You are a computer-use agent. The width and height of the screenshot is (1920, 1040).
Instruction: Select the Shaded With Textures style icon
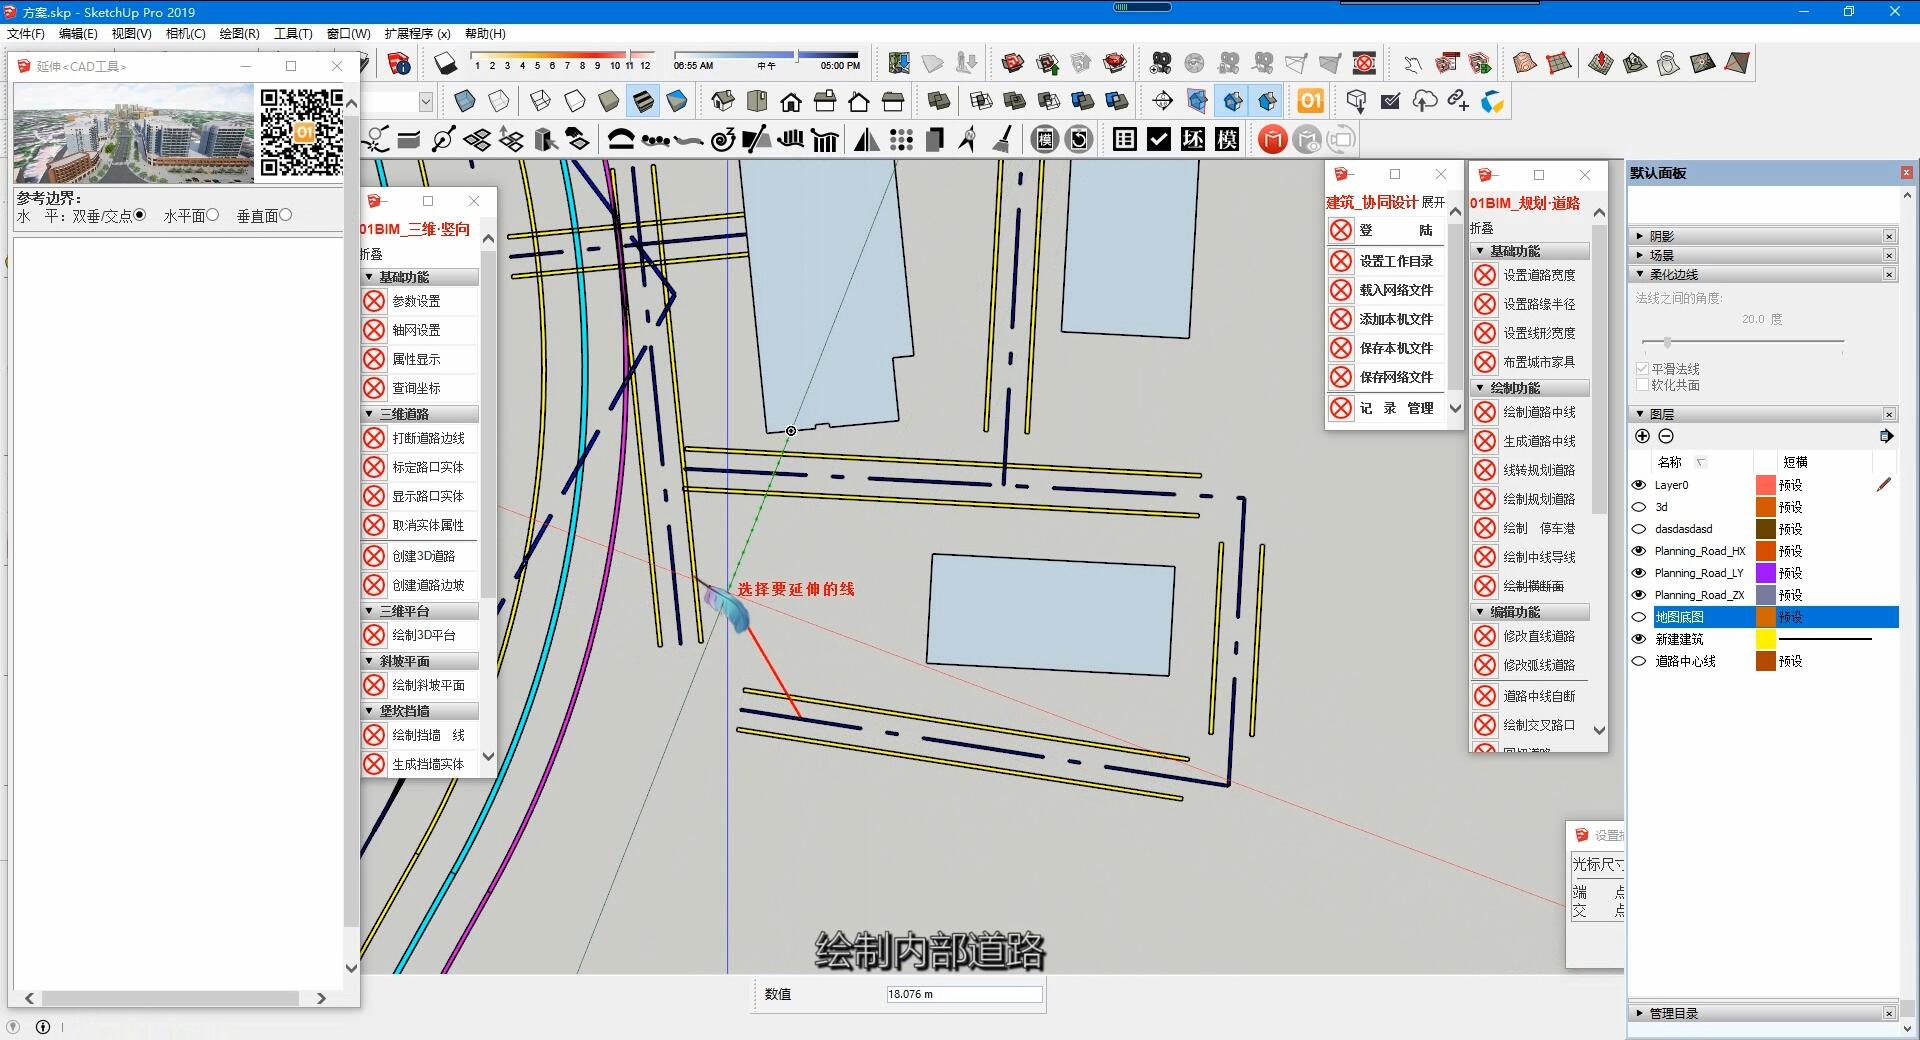click(643, 101)
